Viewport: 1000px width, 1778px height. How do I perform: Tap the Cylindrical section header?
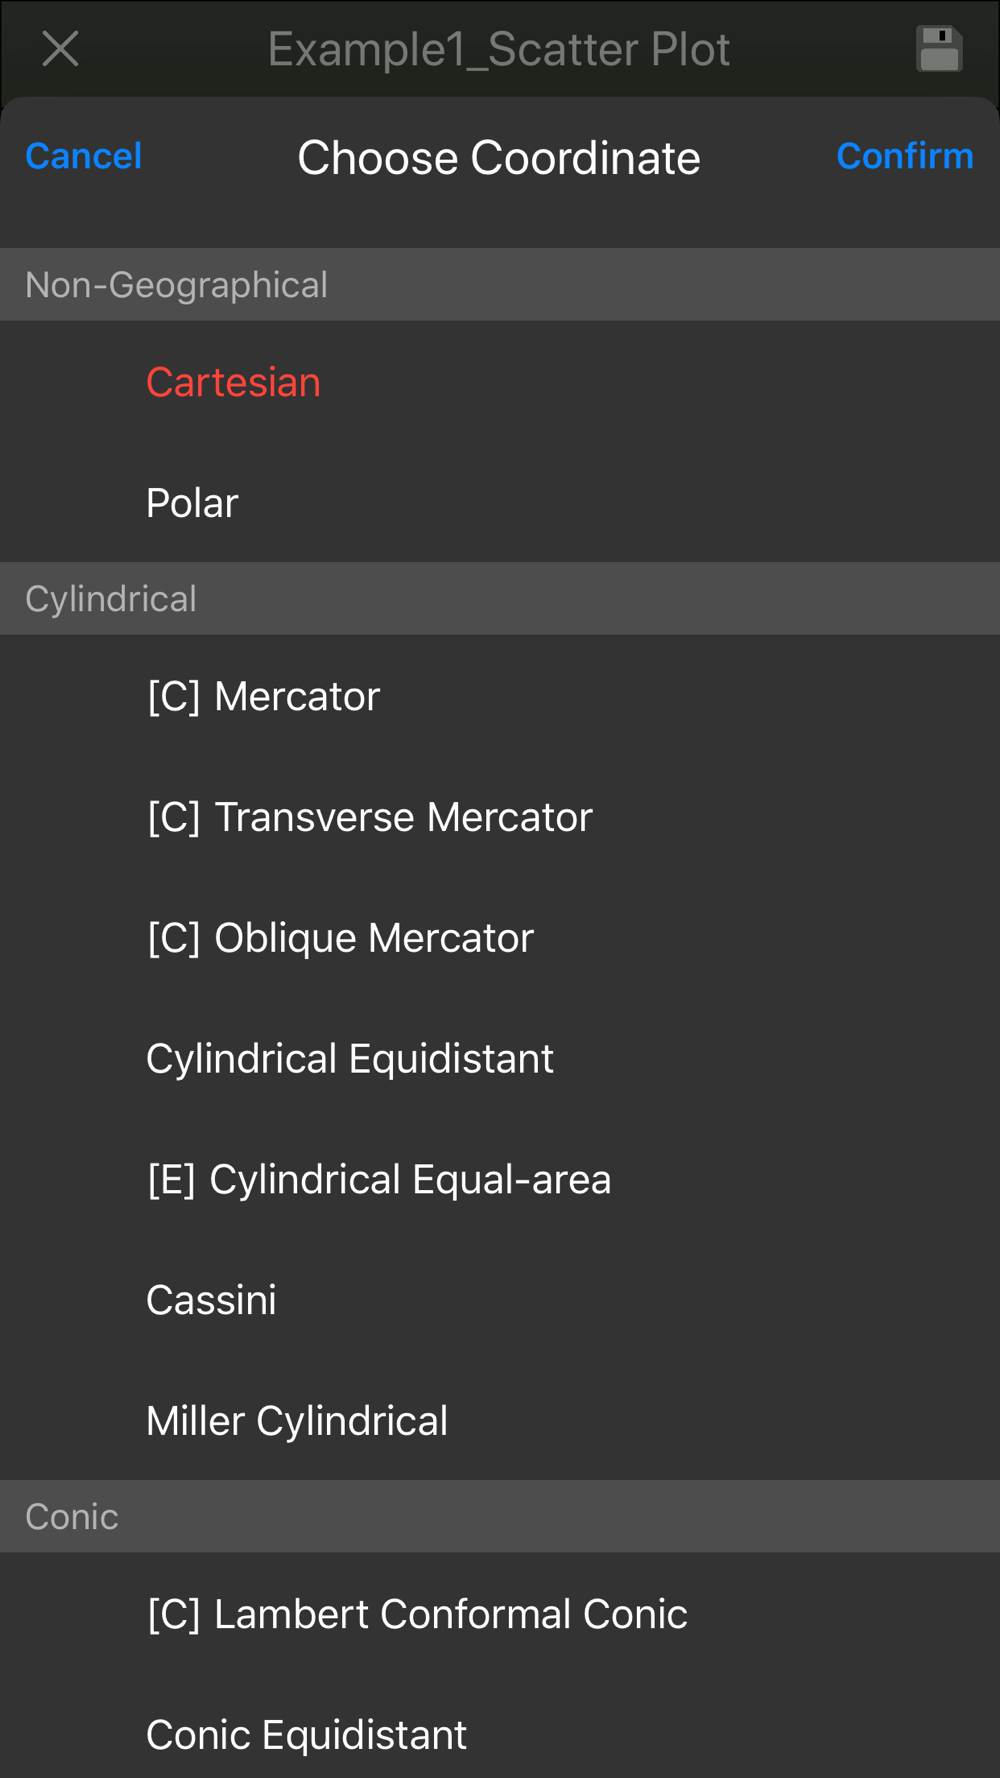coord(500,599)
